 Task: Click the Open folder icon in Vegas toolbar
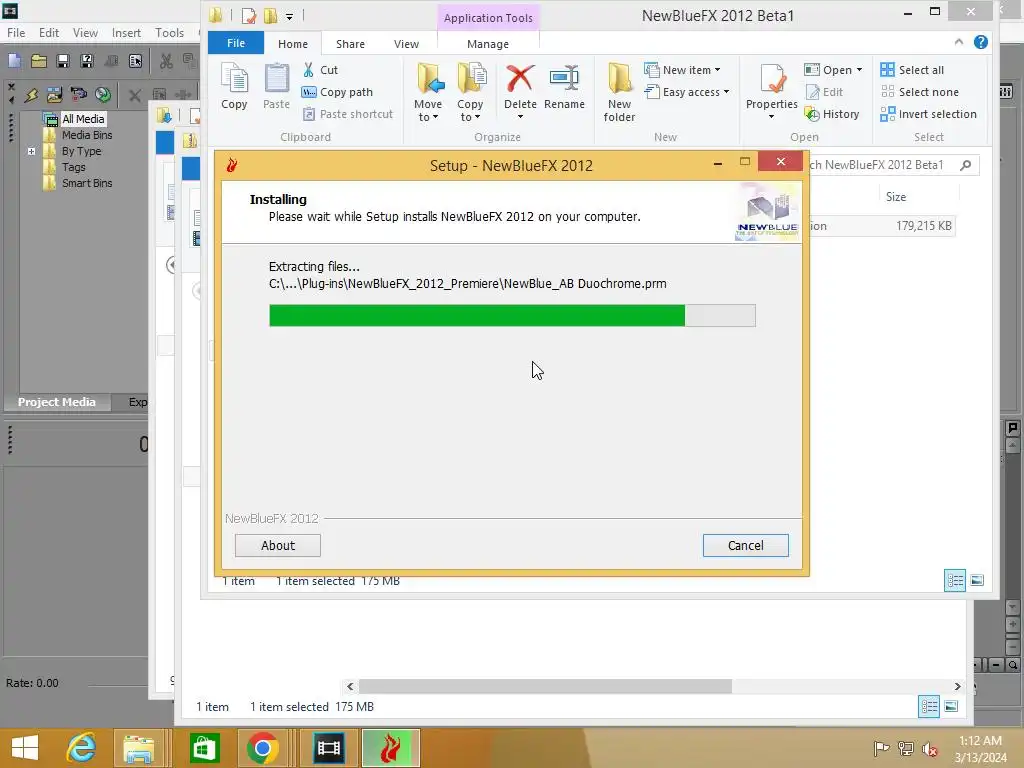pyautogui.click(x=39, y=61)
